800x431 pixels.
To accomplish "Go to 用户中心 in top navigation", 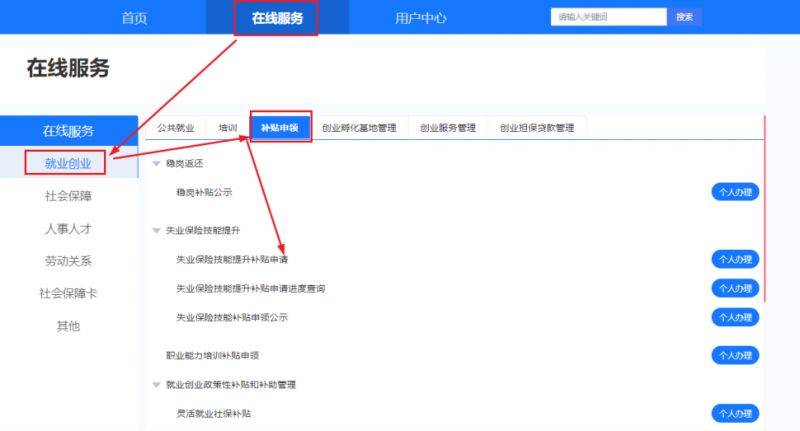I will [420, 18].
